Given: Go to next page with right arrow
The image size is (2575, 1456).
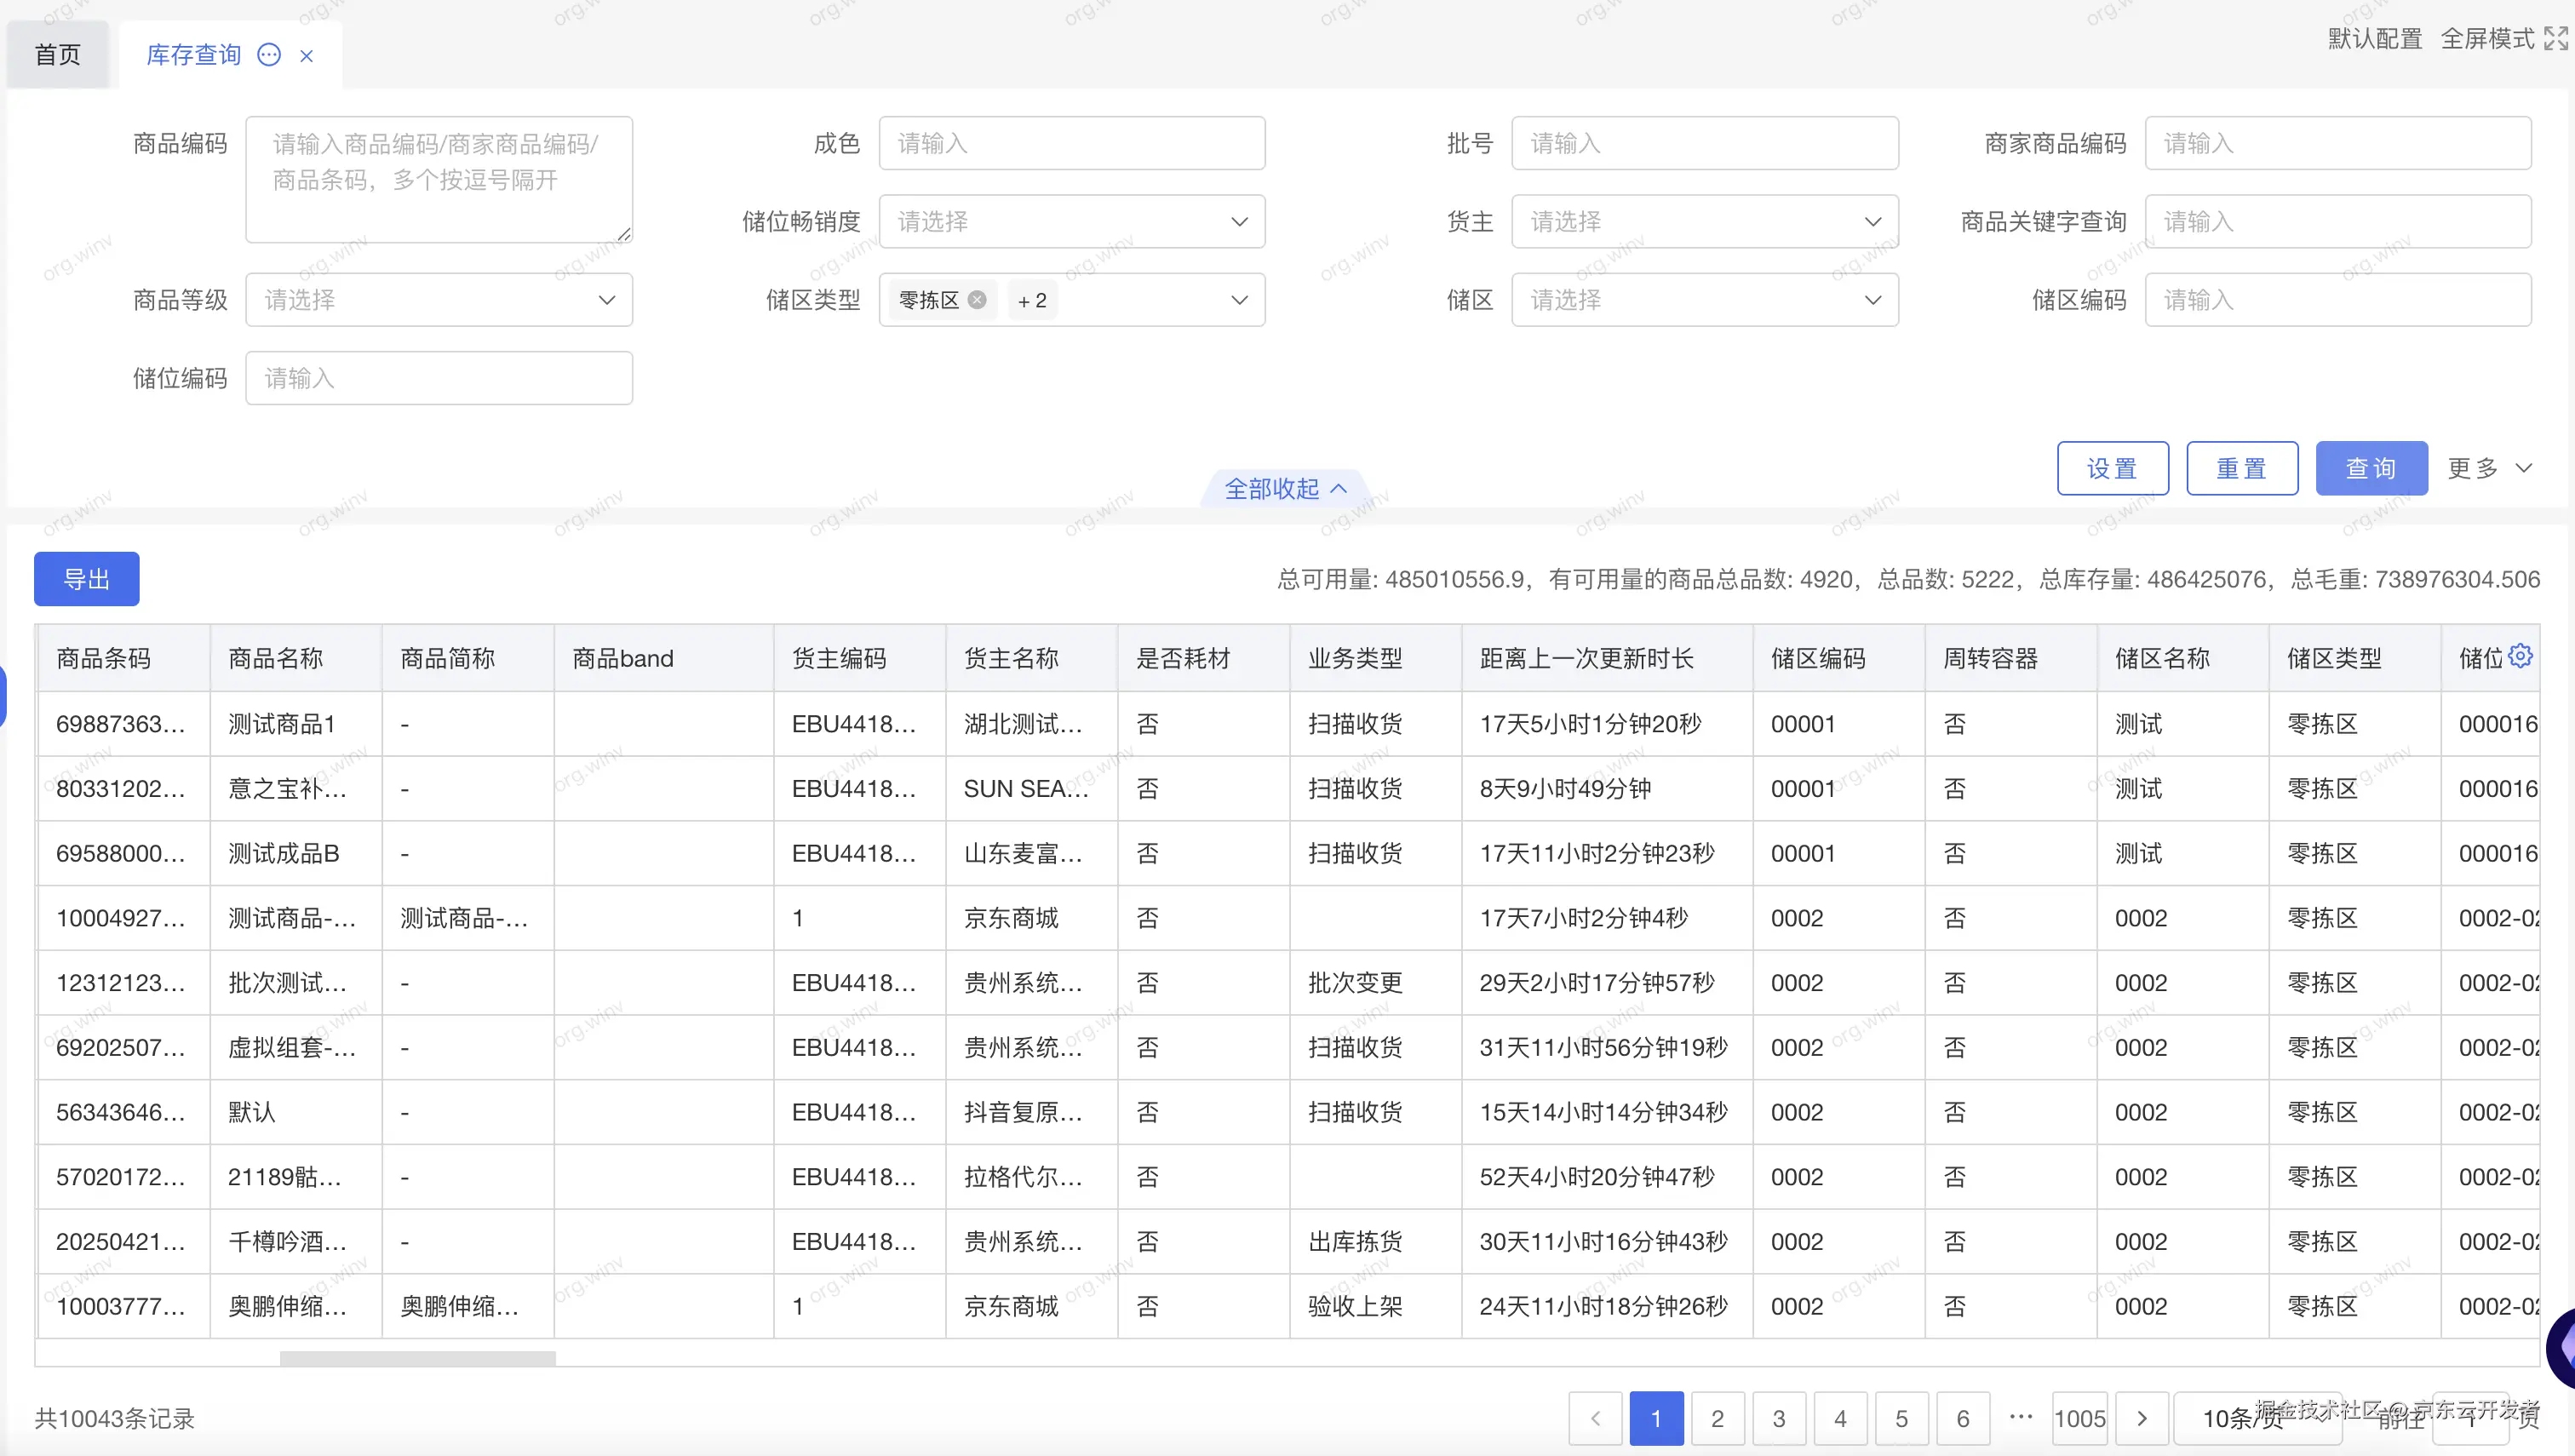Looking at the screenshot, I should (x=2142, y=1418).
